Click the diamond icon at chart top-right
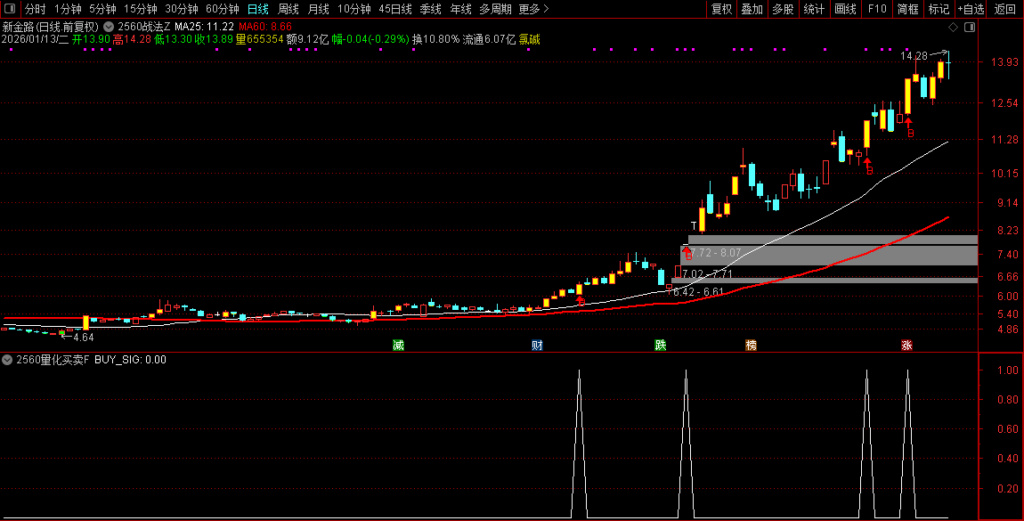The height and width of the screenshot is (521, 1024). 951,26
